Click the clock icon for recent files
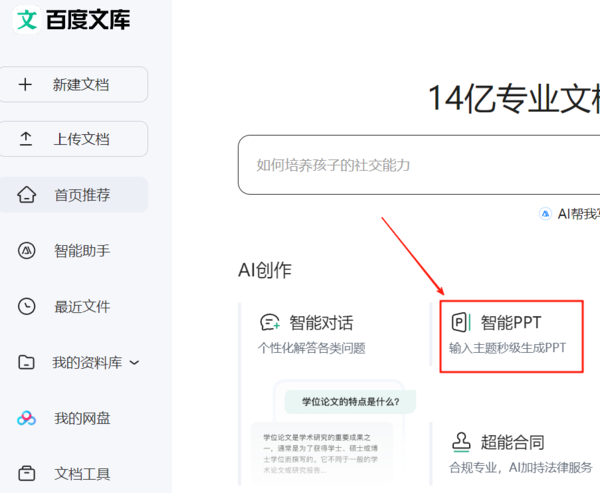This screenshot has height=493, width=600. 26,306
